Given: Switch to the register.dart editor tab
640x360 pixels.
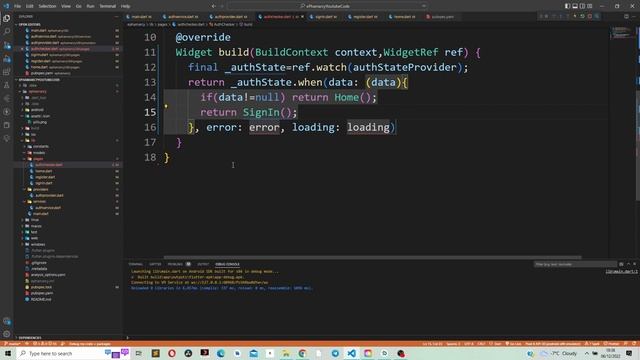Looking at the screenshot, I should pos(365,17).
